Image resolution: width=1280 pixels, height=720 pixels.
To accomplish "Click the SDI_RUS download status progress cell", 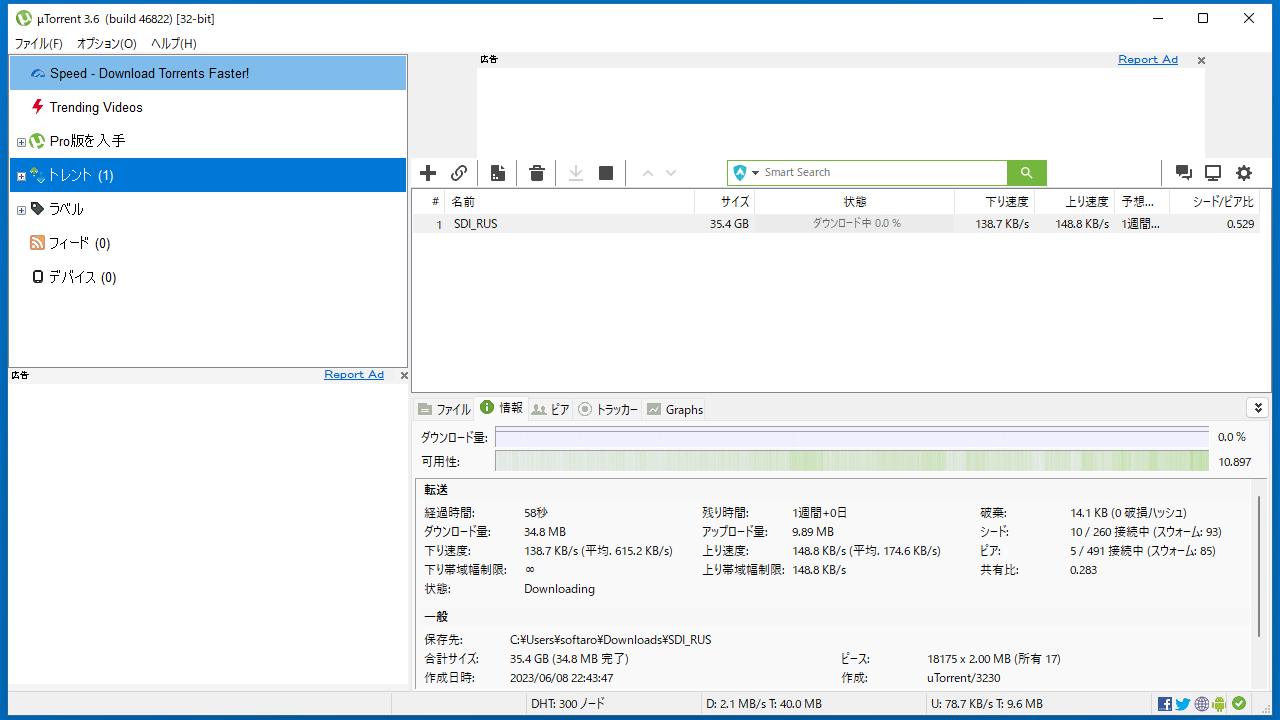I will [855, 224].
